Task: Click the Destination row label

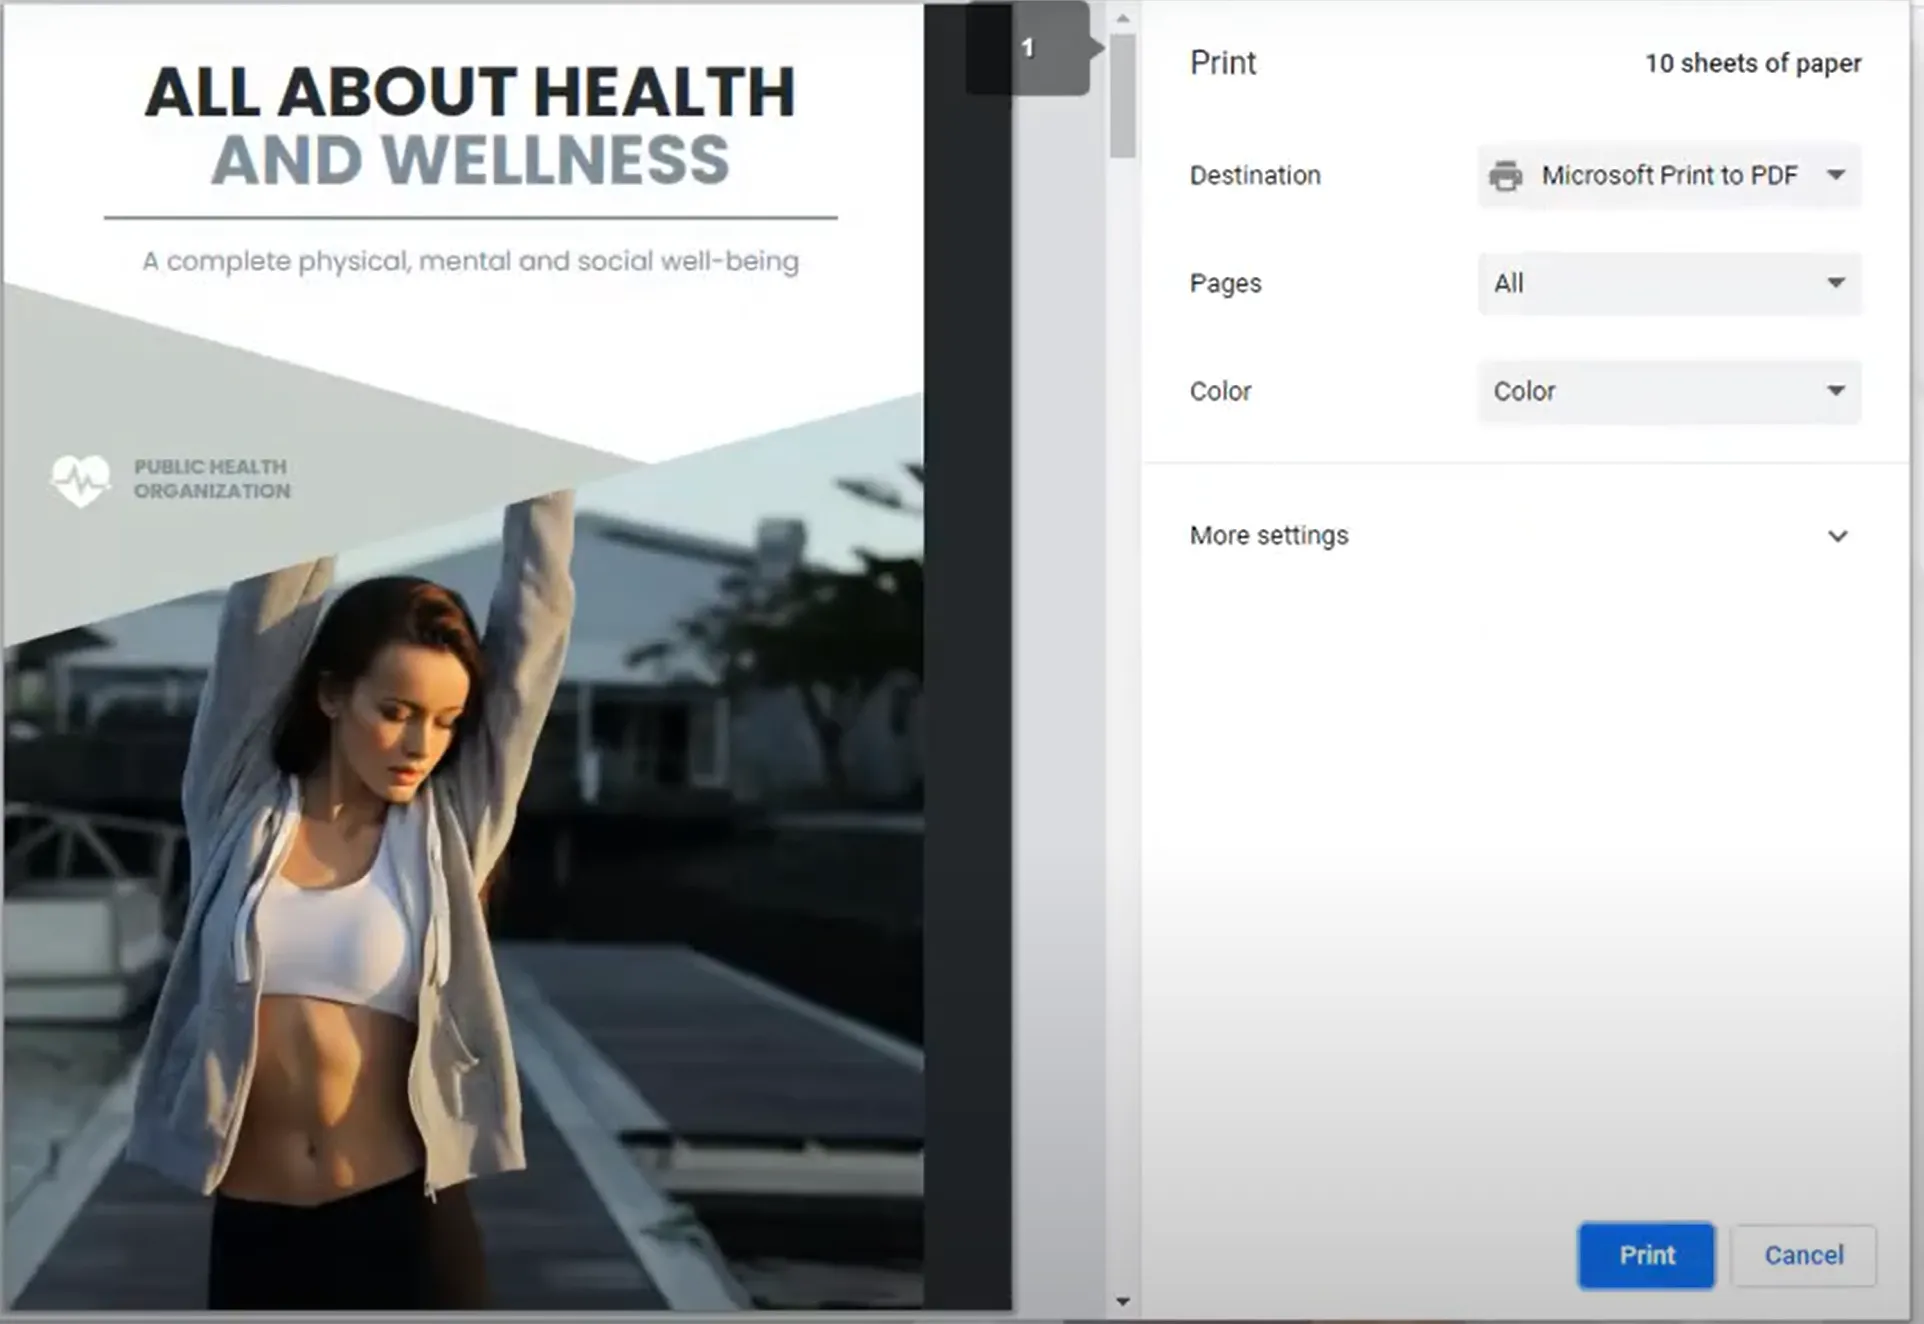Action: [x=1254, y=175]
